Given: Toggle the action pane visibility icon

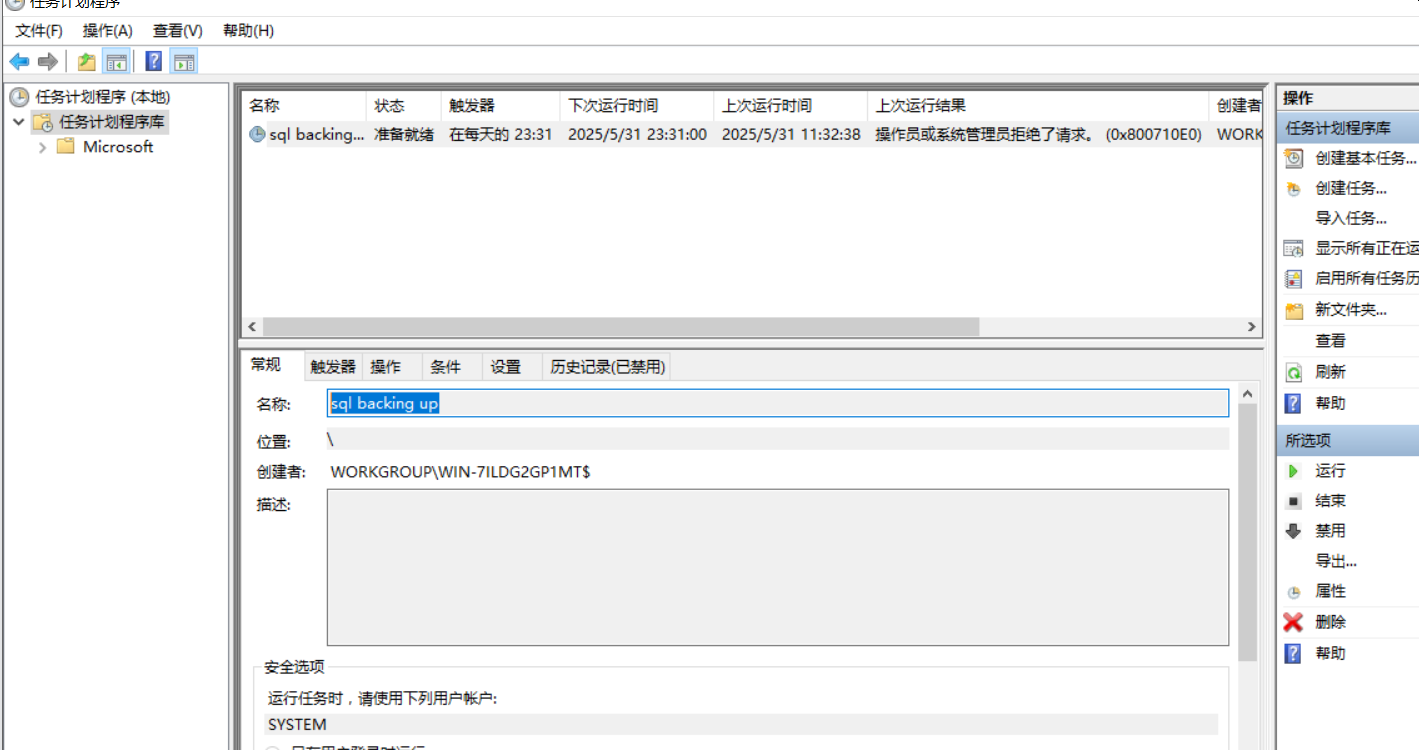Looking at the screenshot, I should click(x=182, y=60).
